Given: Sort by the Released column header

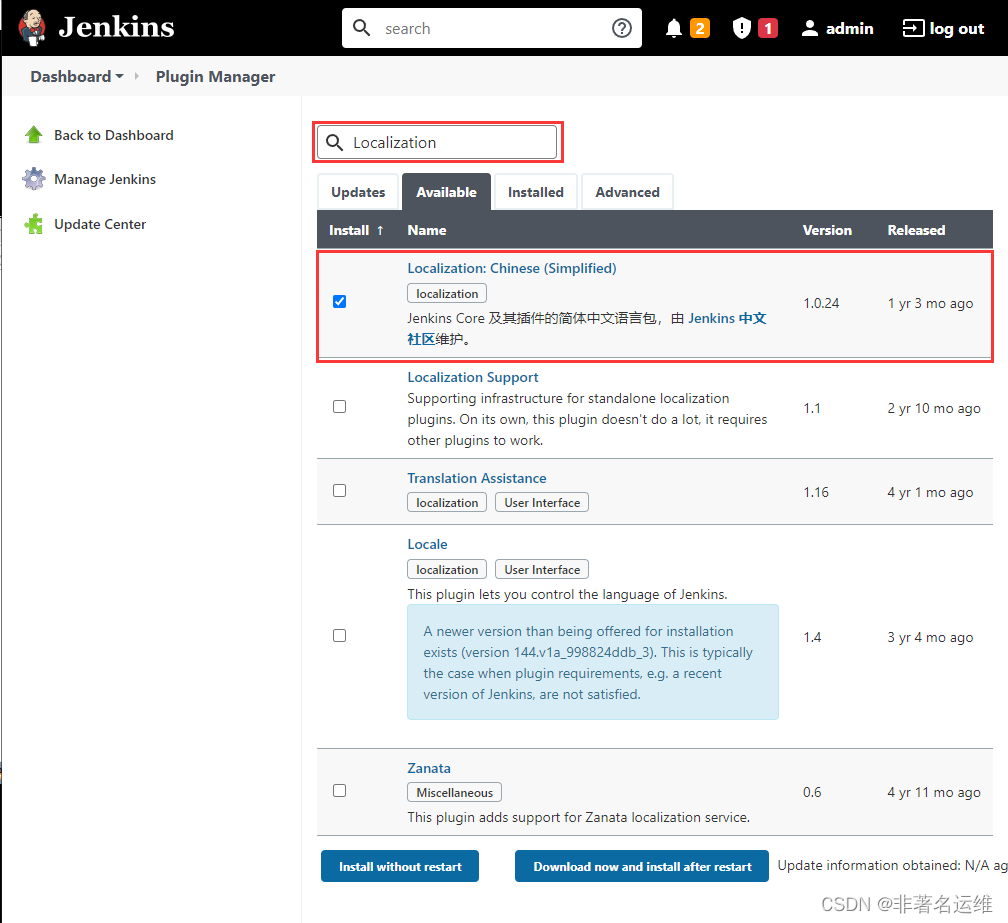Looking at the screenshot, I should point(916,230).
